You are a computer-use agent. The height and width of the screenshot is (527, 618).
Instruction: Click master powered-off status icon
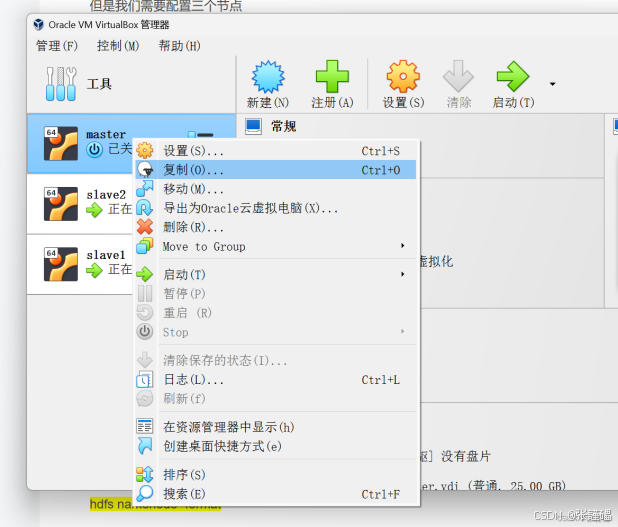click(95, 149)
